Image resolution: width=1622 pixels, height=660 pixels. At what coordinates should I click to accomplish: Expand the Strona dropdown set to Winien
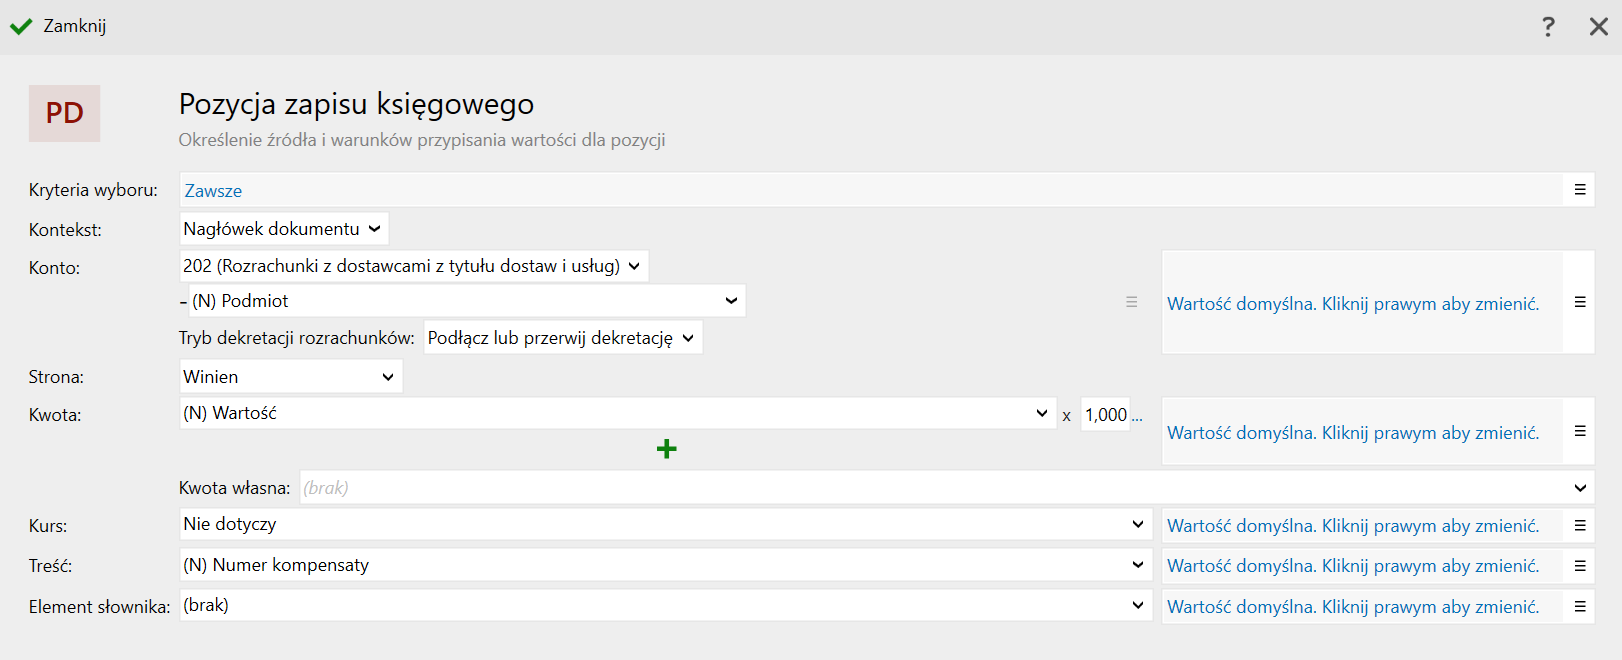(290, 377)
